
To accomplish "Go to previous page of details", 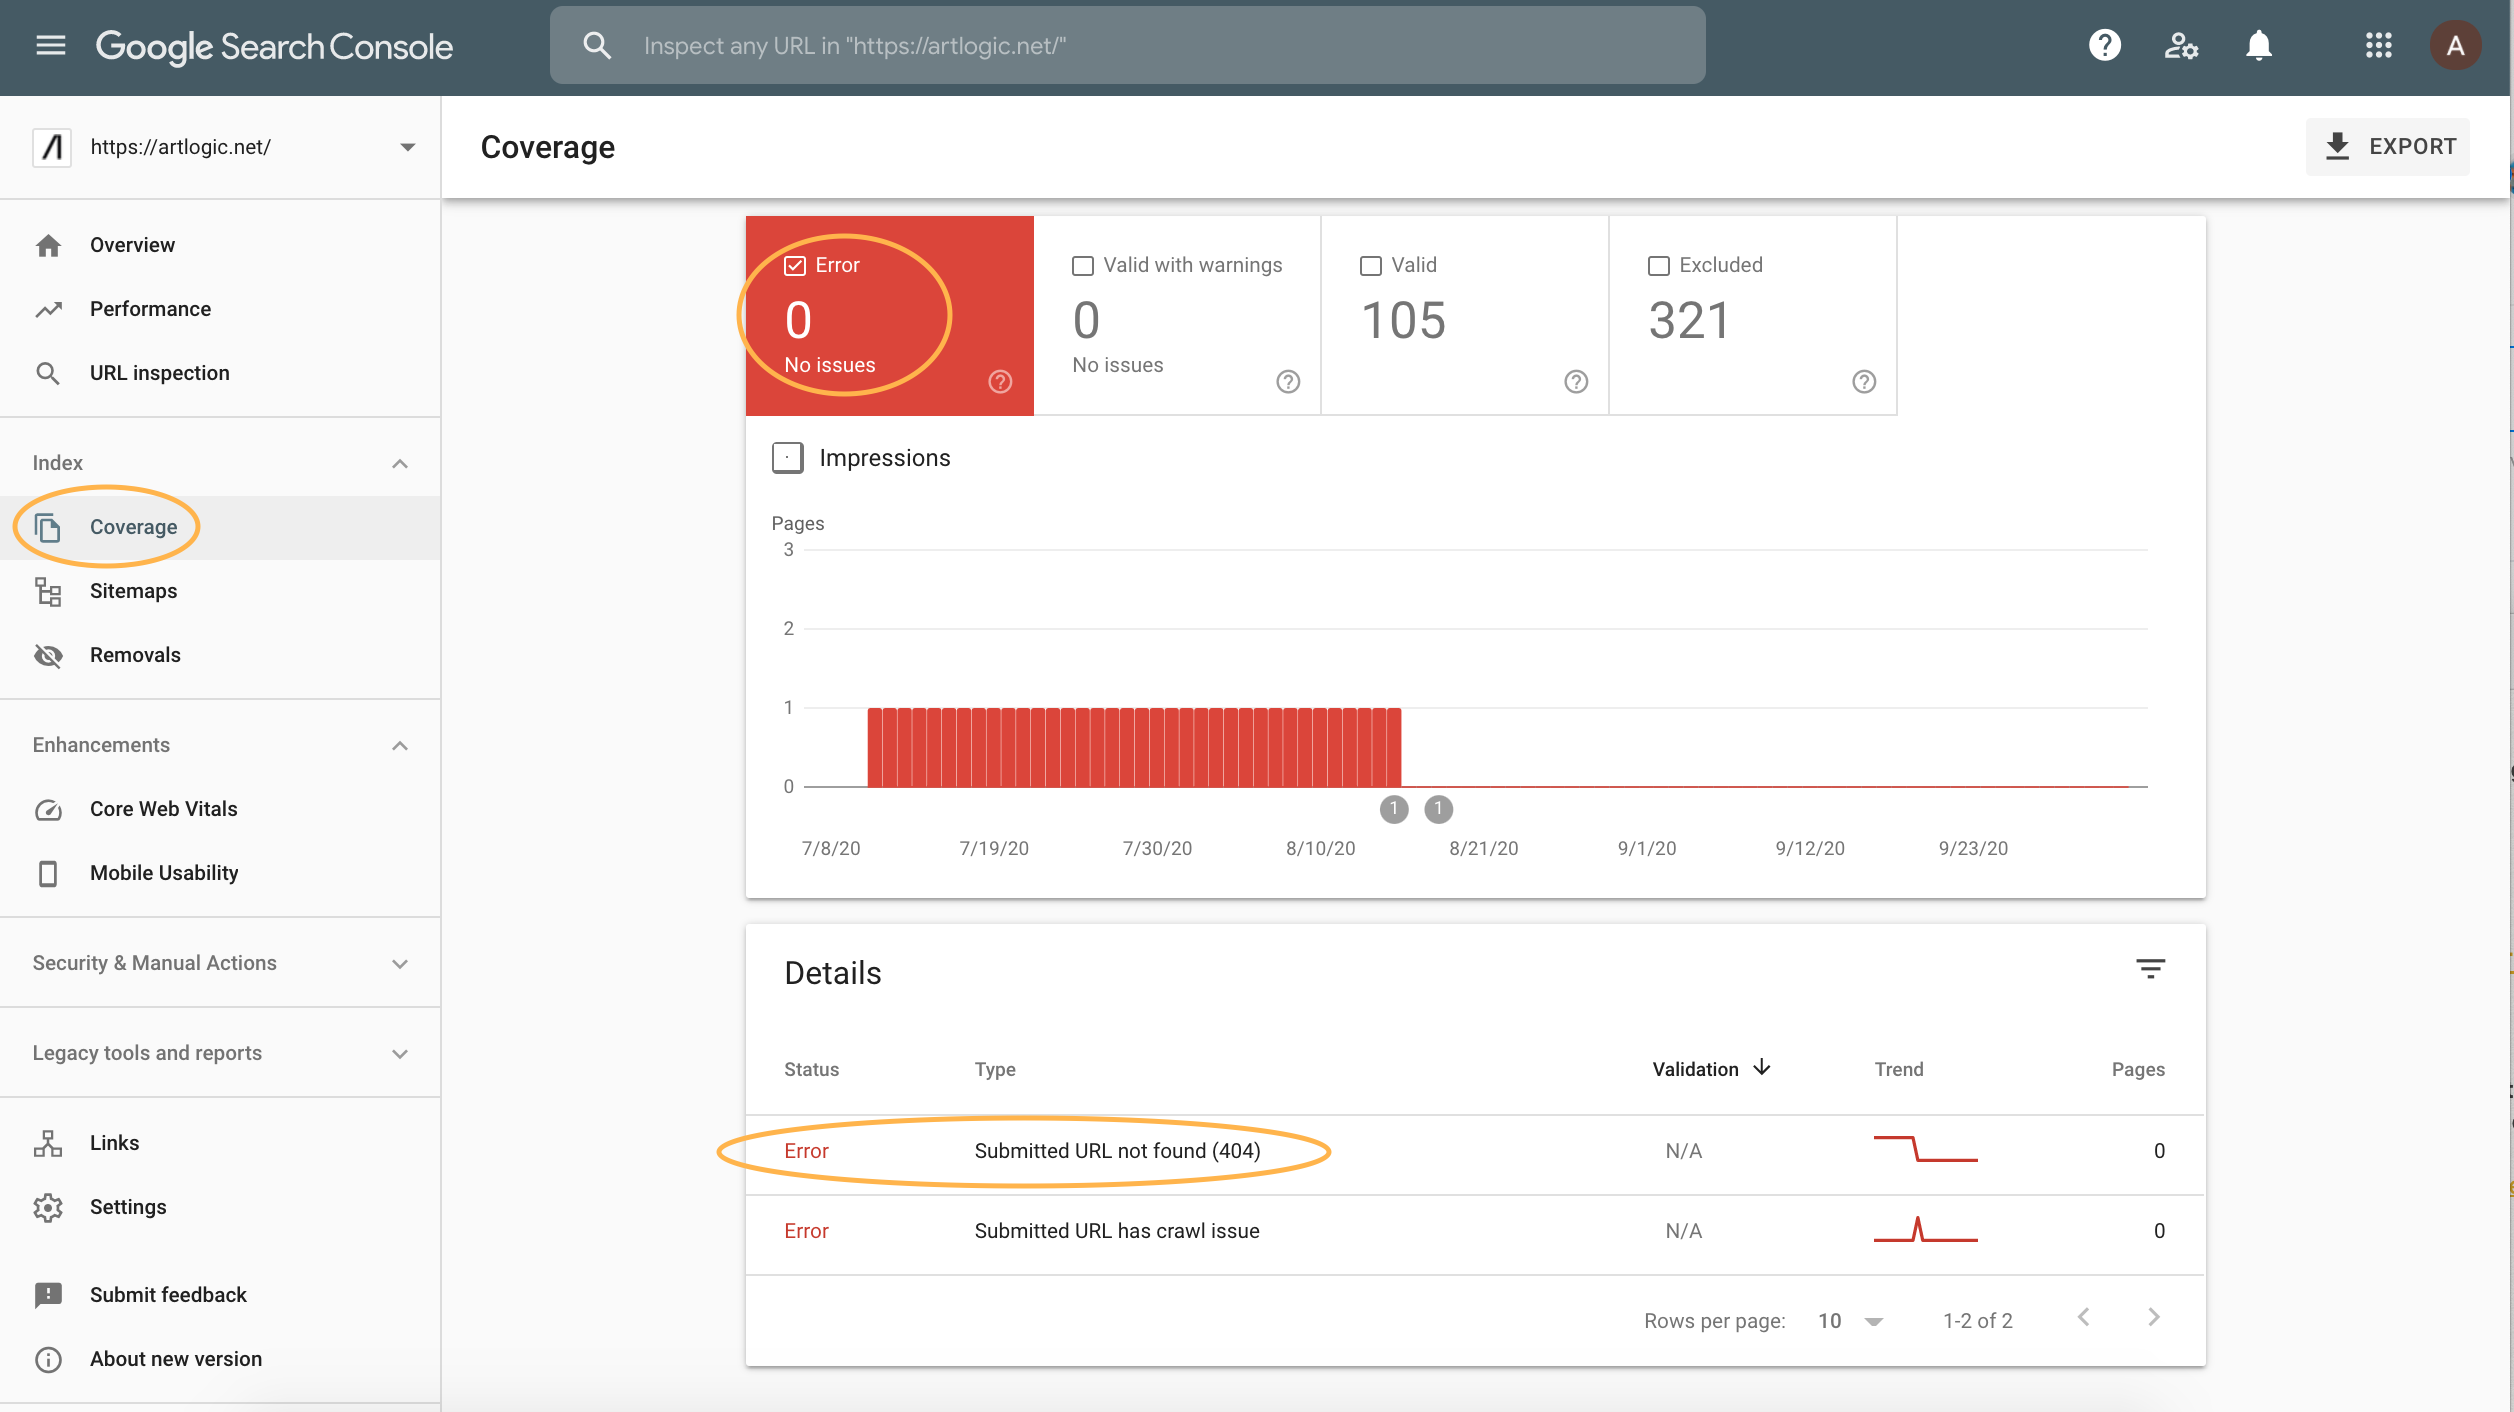I will 2084,1318.
